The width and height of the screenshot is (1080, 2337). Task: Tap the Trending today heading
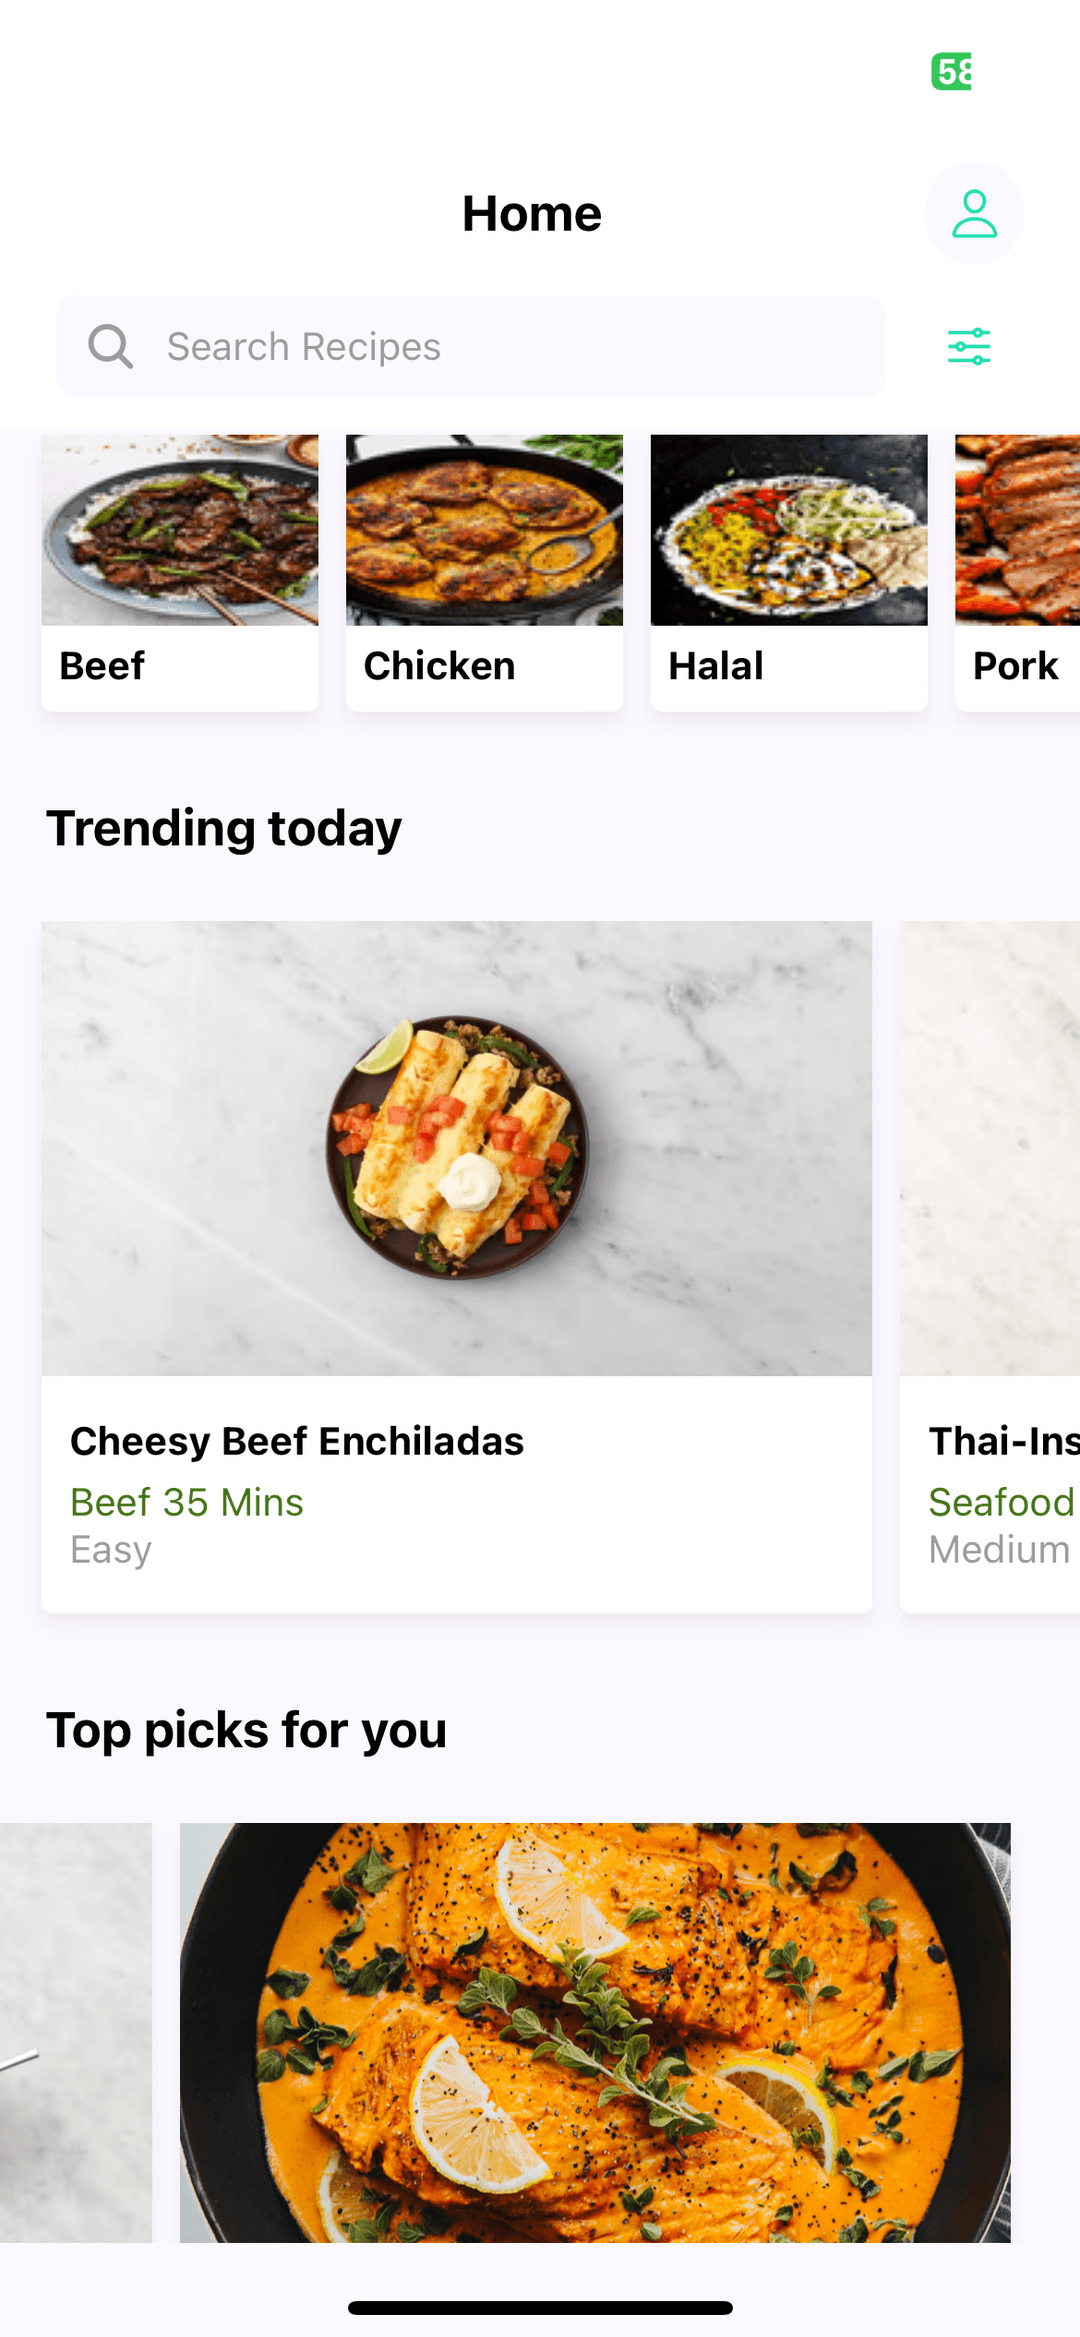(x=224, y=829)
